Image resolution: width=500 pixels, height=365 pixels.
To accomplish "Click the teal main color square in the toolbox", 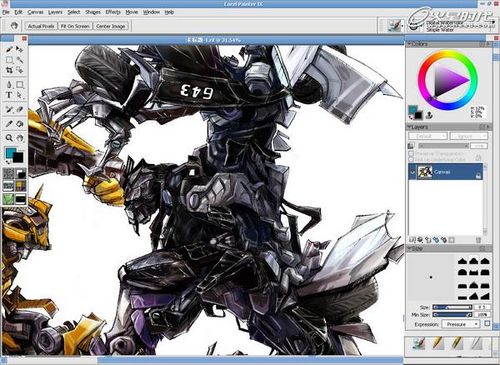I will [x=11, y=153].
